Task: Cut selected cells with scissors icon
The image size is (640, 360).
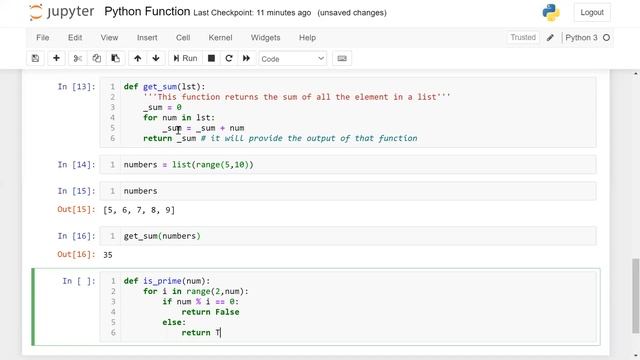Action: click(x=78, y=58)
